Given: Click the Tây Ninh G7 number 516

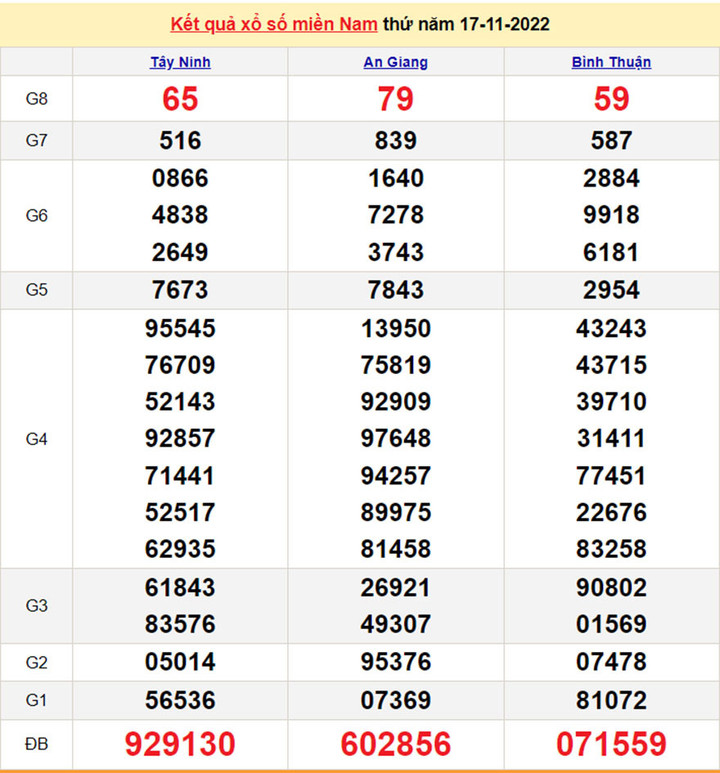Looking at the screenshot, I should (x=180, y=141).
